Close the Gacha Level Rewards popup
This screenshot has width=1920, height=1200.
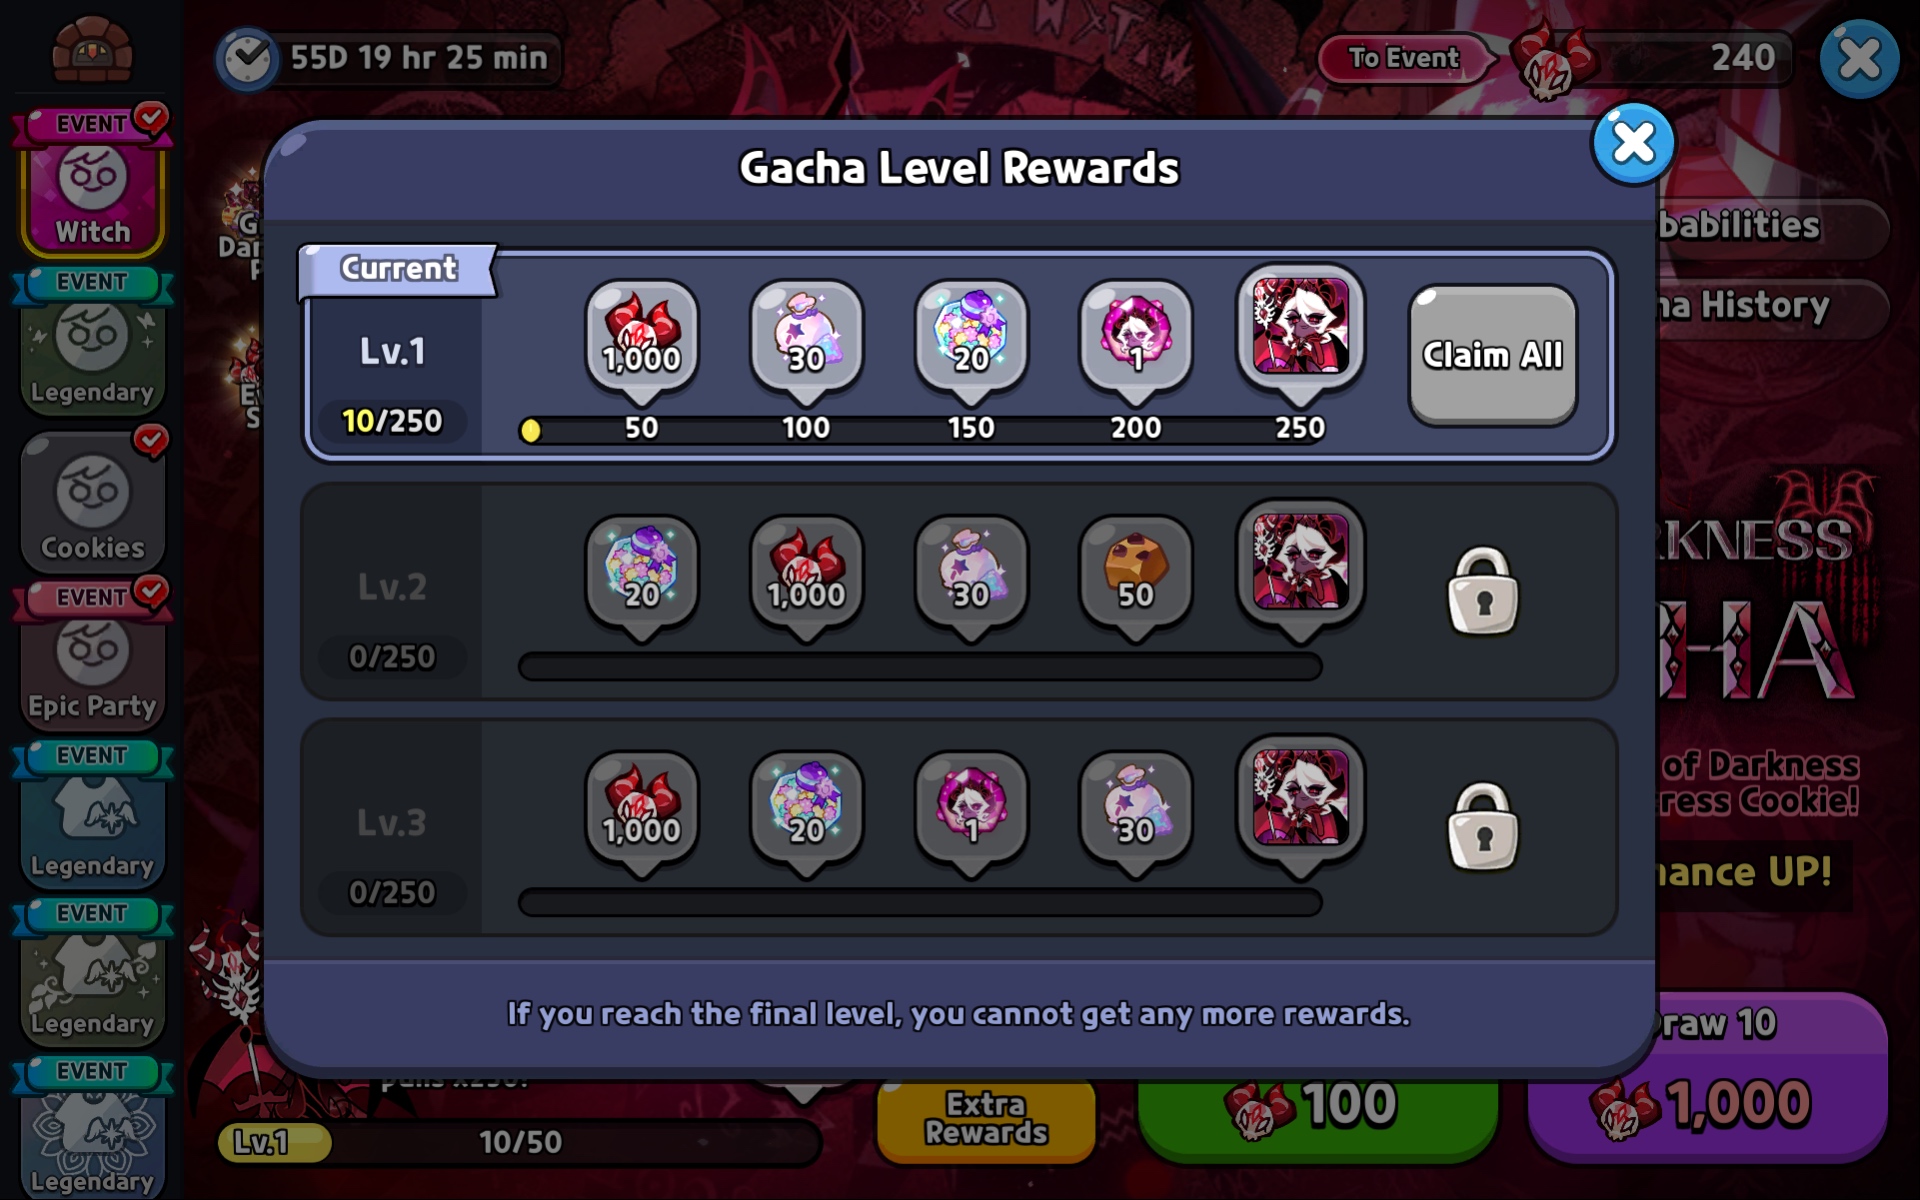point(1633,144)
